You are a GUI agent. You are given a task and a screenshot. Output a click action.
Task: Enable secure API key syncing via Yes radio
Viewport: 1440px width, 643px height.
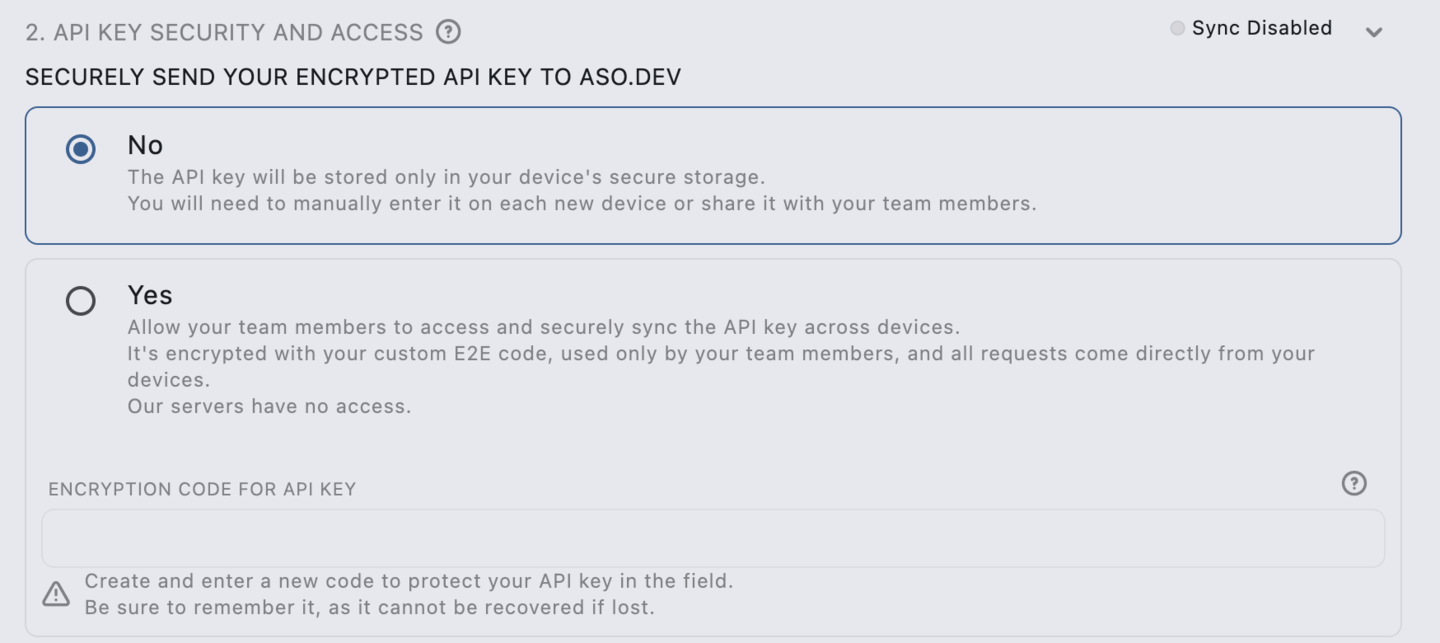[81, 301]
